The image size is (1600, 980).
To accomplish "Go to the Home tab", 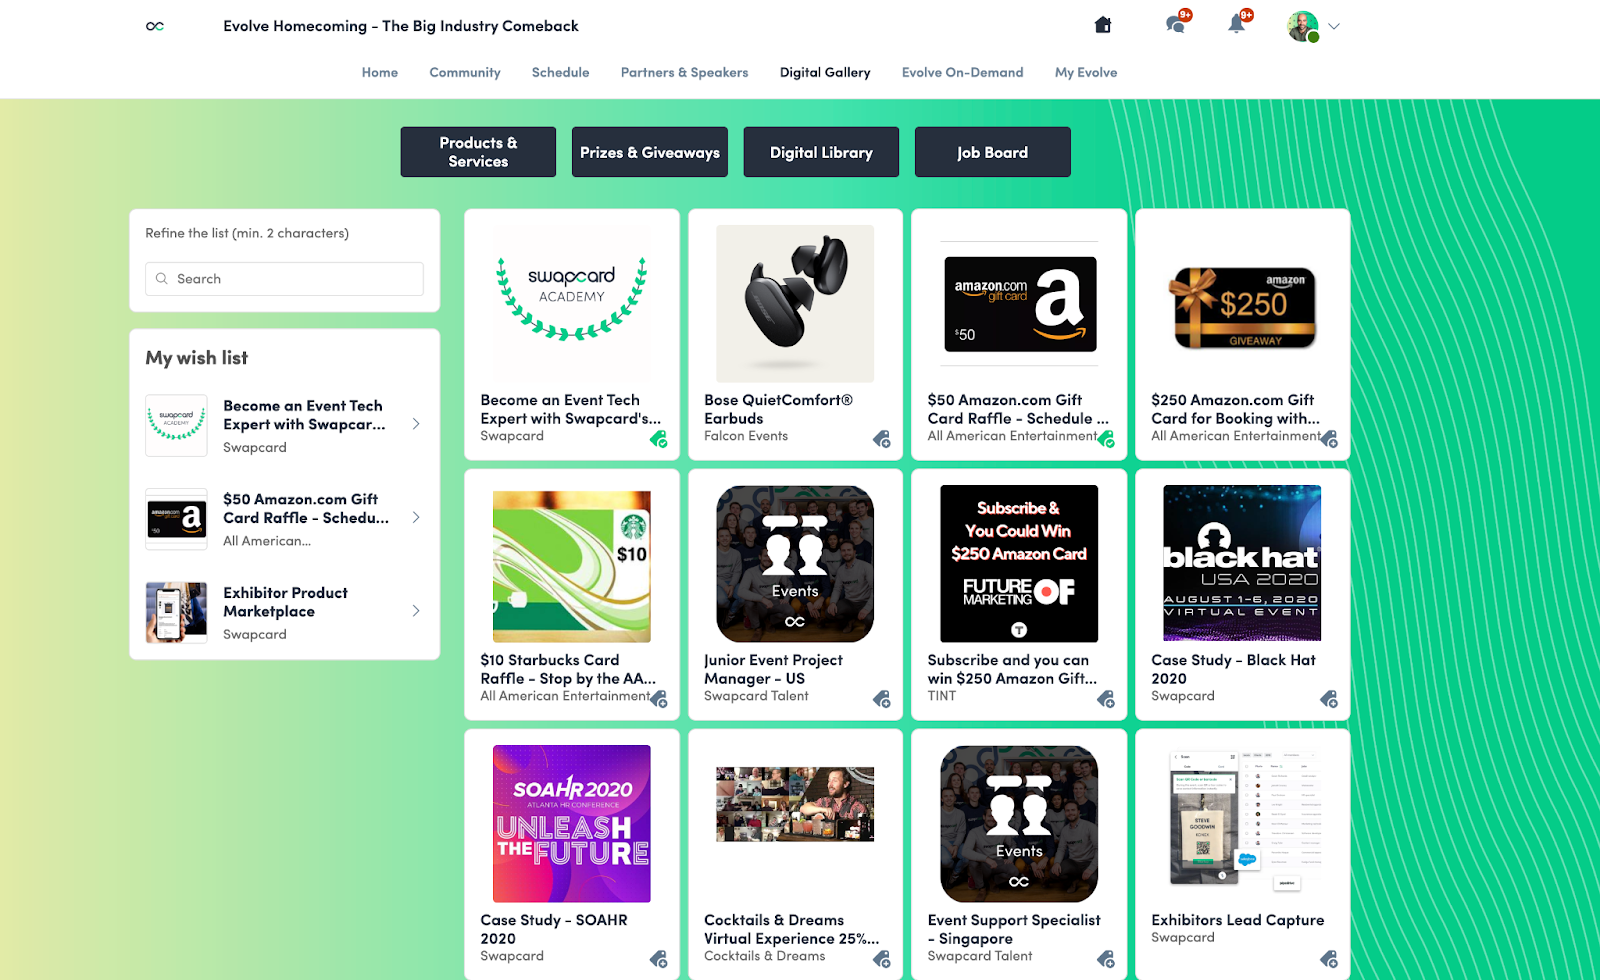I will coord(380,72).
